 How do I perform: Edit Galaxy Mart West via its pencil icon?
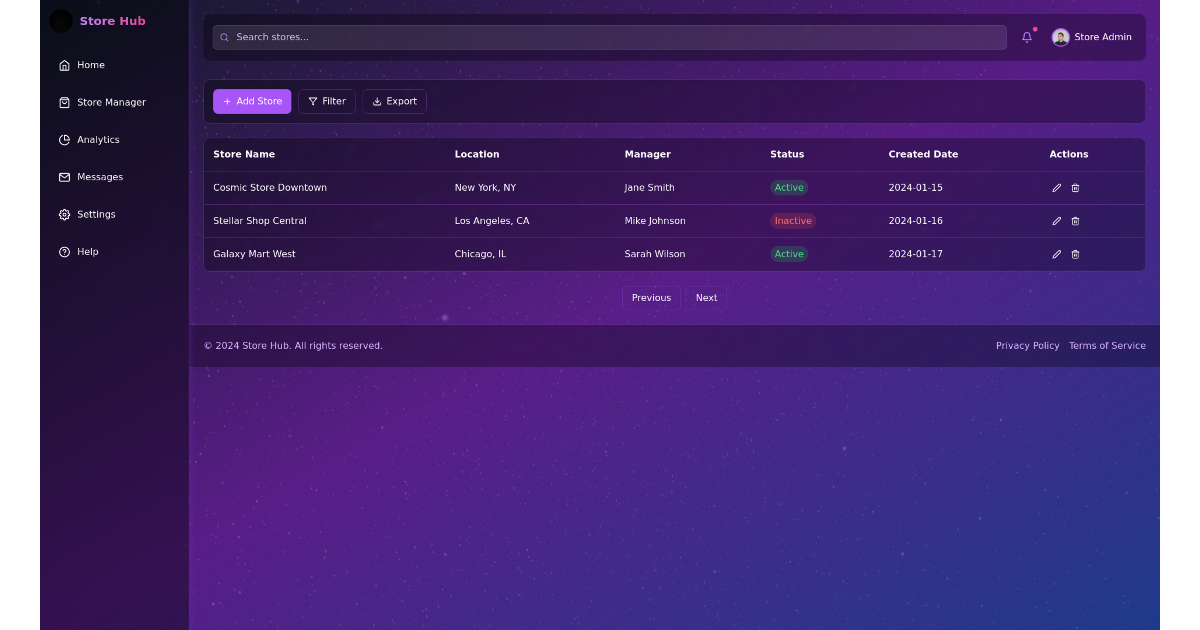(x=1056, y=254)
